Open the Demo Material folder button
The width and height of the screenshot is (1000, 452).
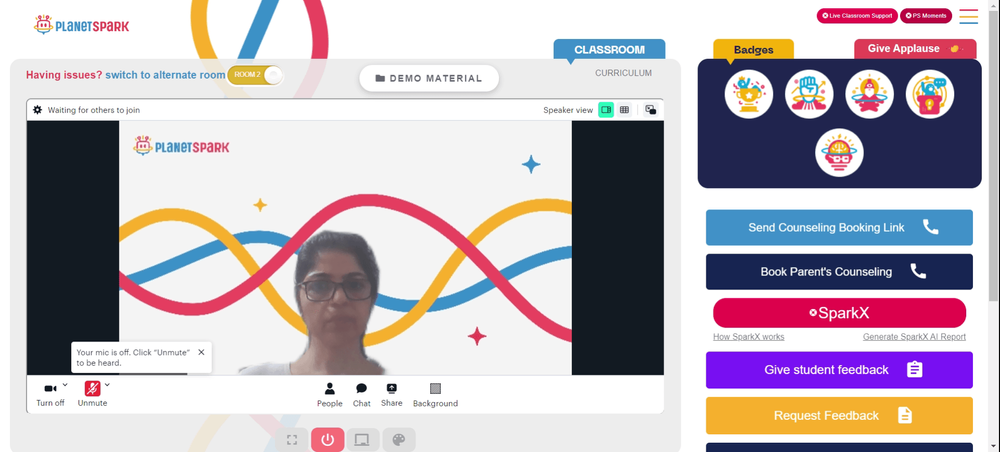click(x=429, y=78)
